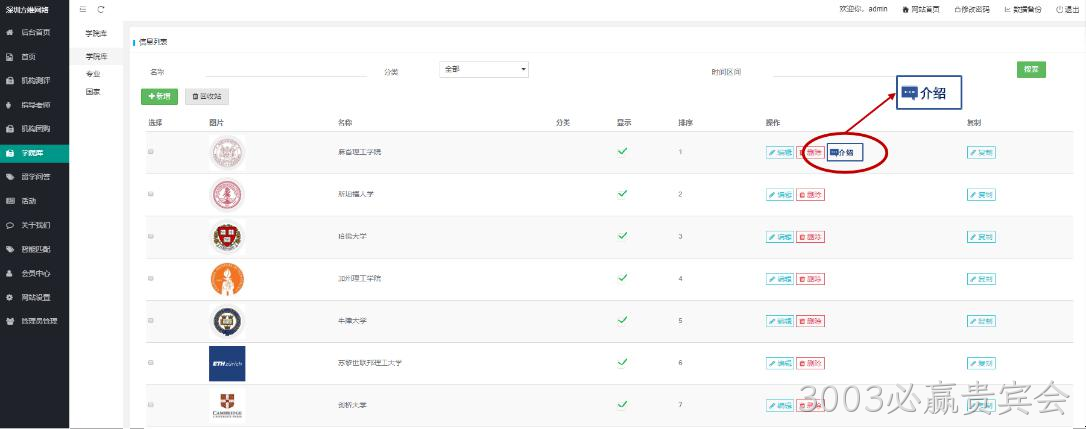The image size is (1086, 429).
Task: Tick the checkbox for the Harvard row
Action: [151, 236]
